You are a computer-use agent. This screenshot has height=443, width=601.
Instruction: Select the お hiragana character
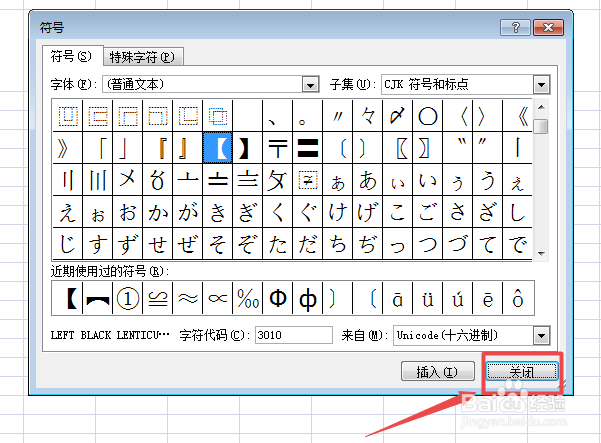(127, 212)
